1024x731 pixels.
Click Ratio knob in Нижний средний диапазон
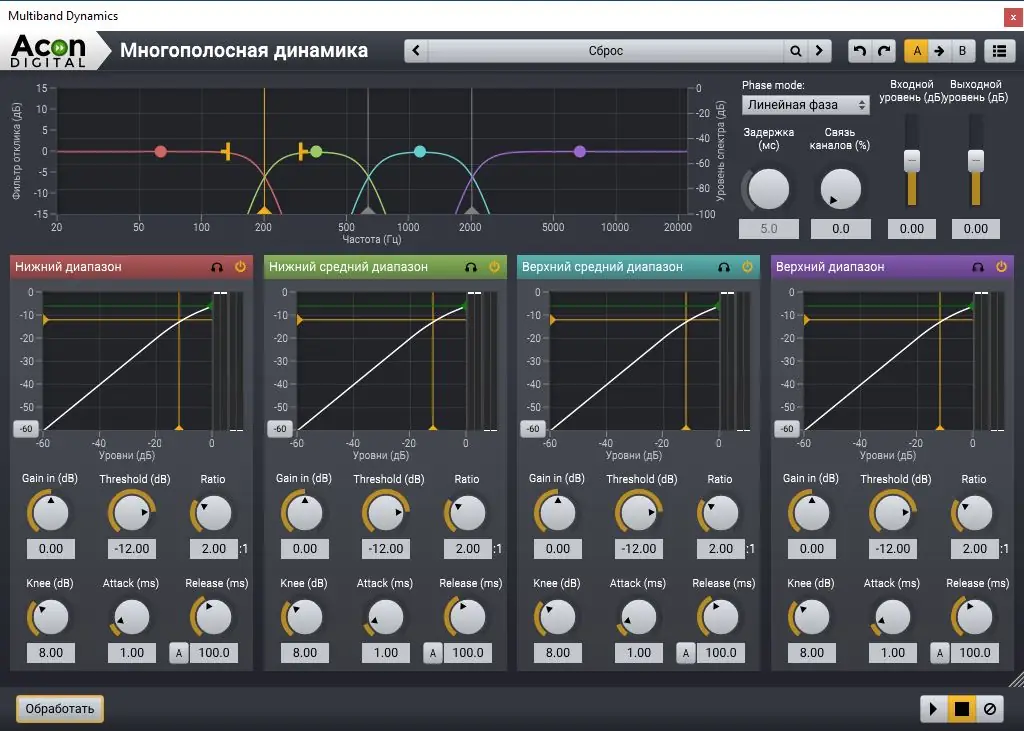pos(467,513)
